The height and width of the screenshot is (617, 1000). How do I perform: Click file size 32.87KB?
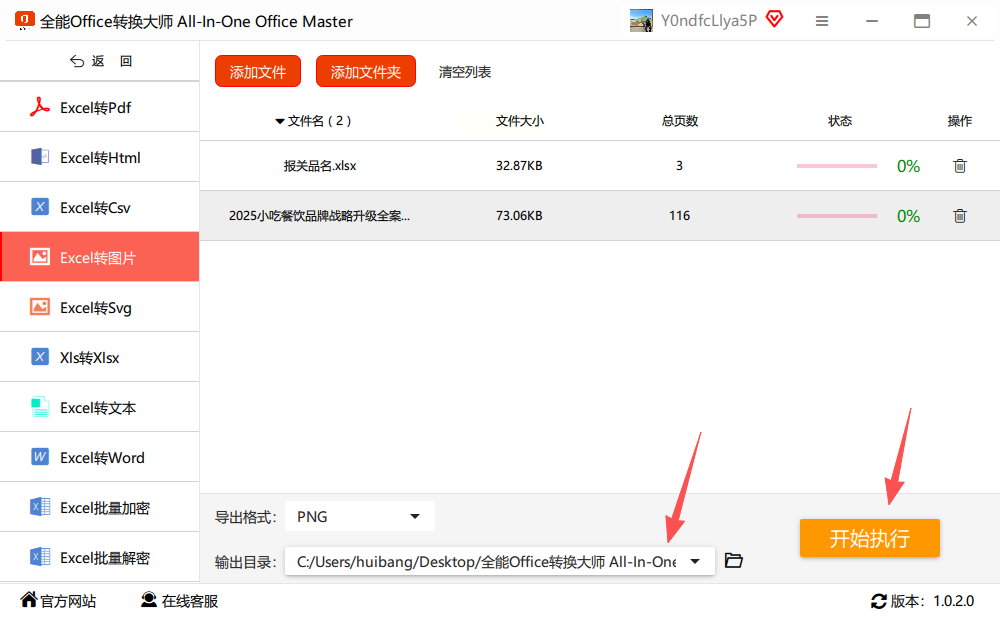[519, 166]
